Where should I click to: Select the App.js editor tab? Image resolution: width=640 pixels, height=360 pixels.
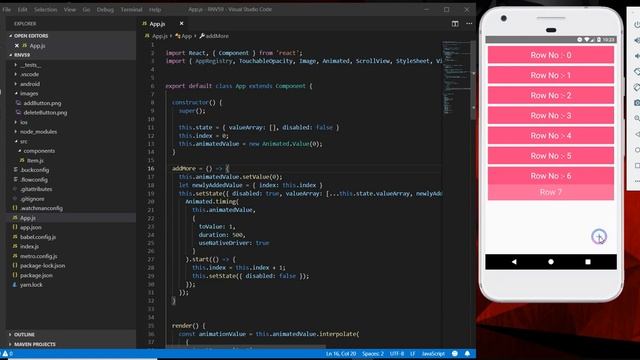[x=157, y=24]
